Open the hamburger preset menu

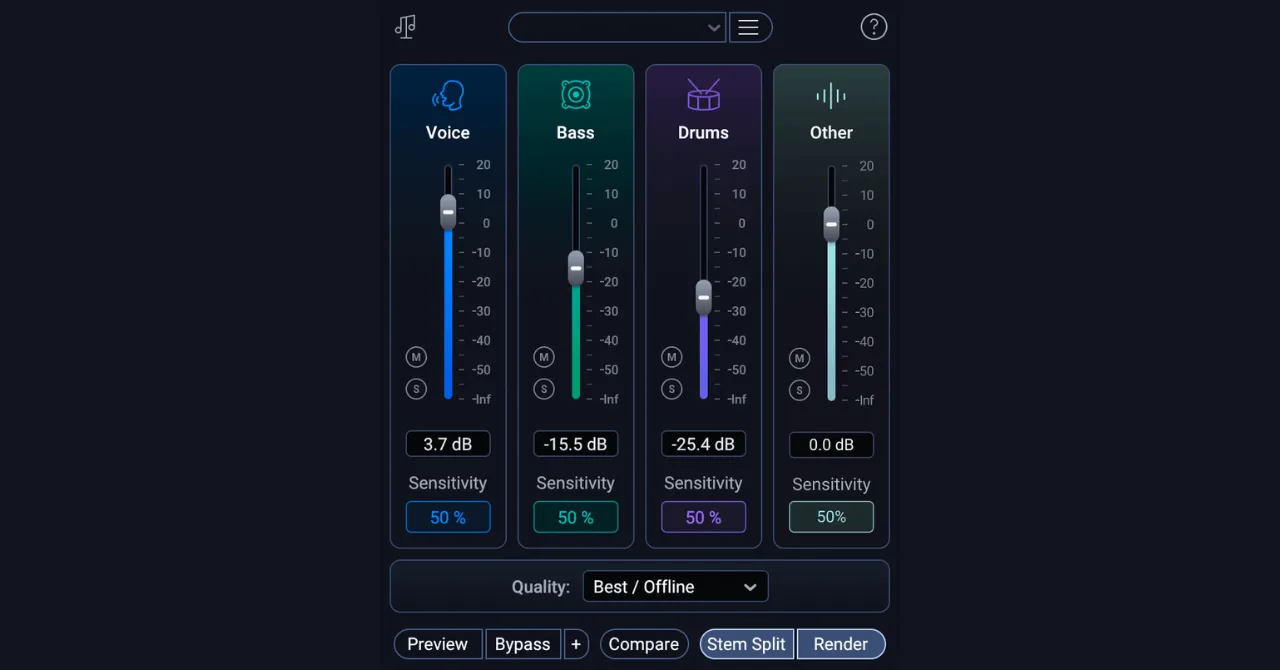point(749,27)
